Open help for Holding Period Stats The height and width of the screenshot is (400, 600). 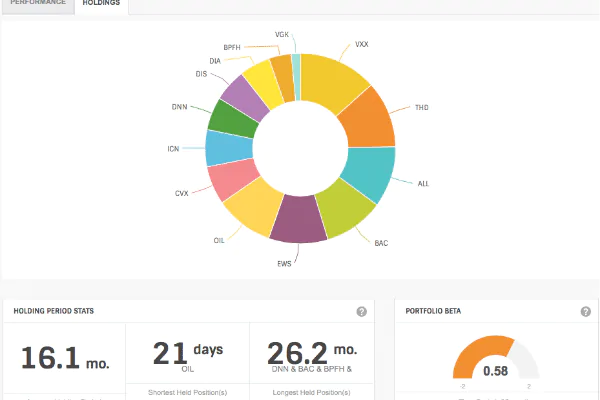coord(362,311)
